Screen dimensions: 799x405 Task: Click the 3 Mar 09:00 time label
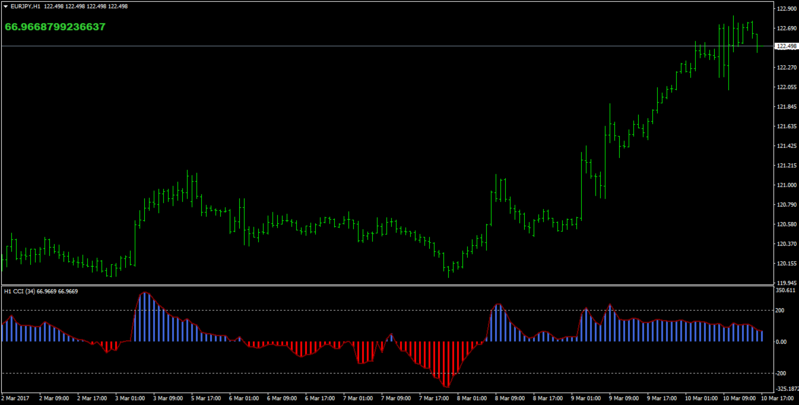pos(168,398)
